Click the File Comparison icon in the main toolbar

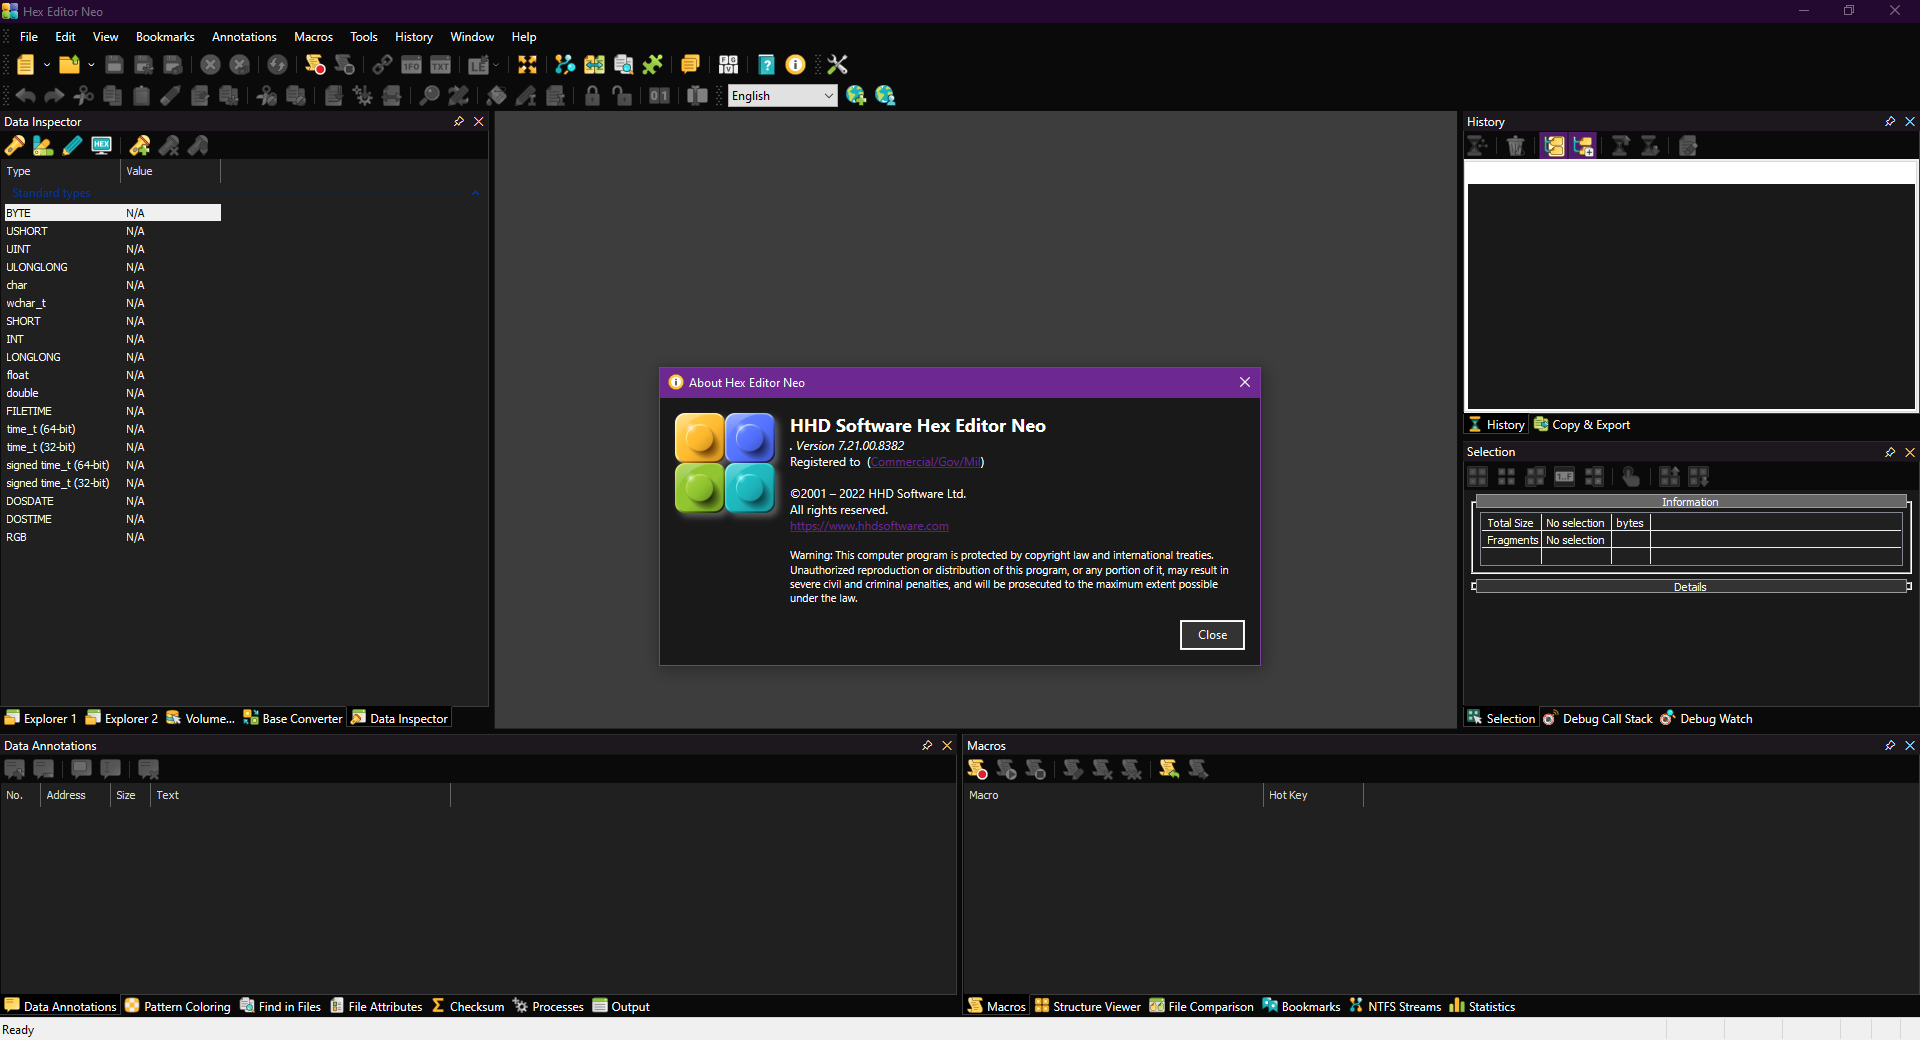coord(594,65)
